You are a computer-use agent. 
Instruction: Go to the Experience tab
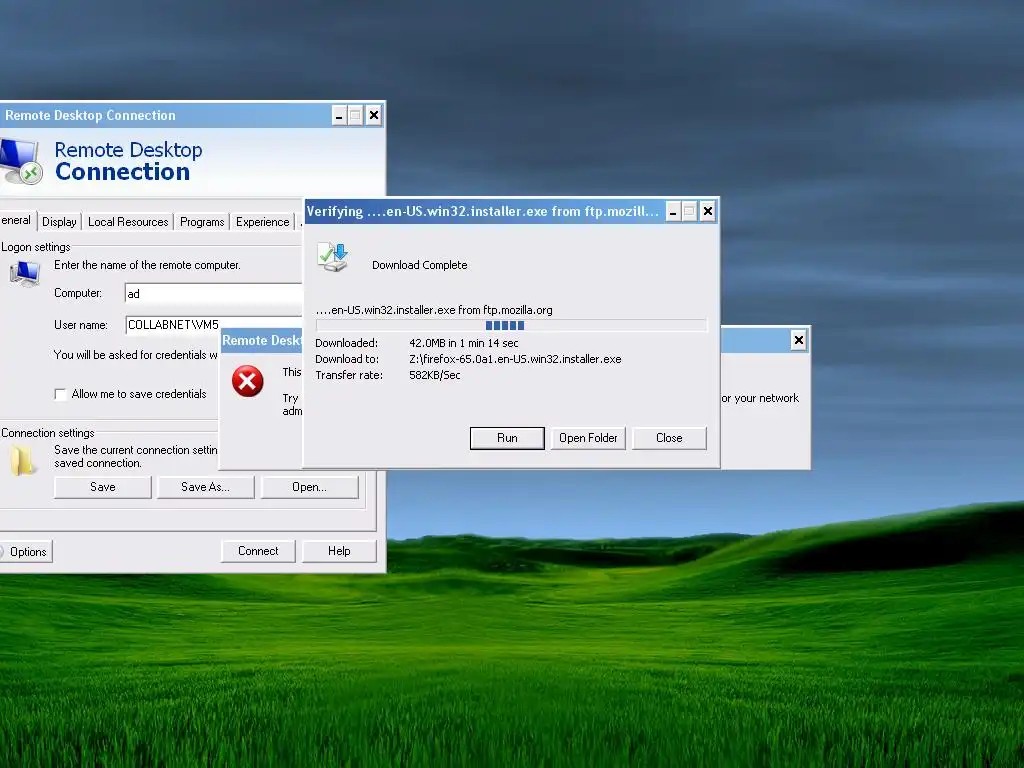point(263,222)
